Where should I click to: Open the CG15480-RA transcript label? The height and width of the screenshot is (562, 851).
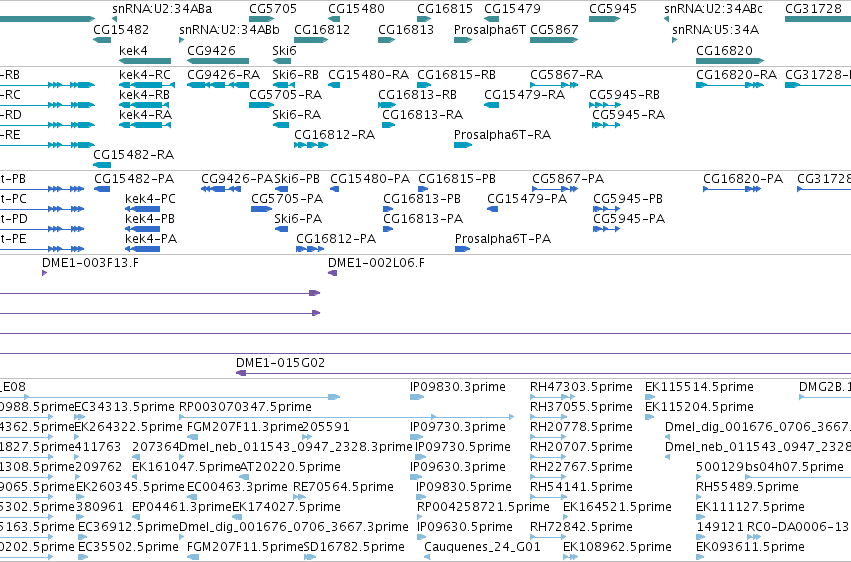(369, 74)
